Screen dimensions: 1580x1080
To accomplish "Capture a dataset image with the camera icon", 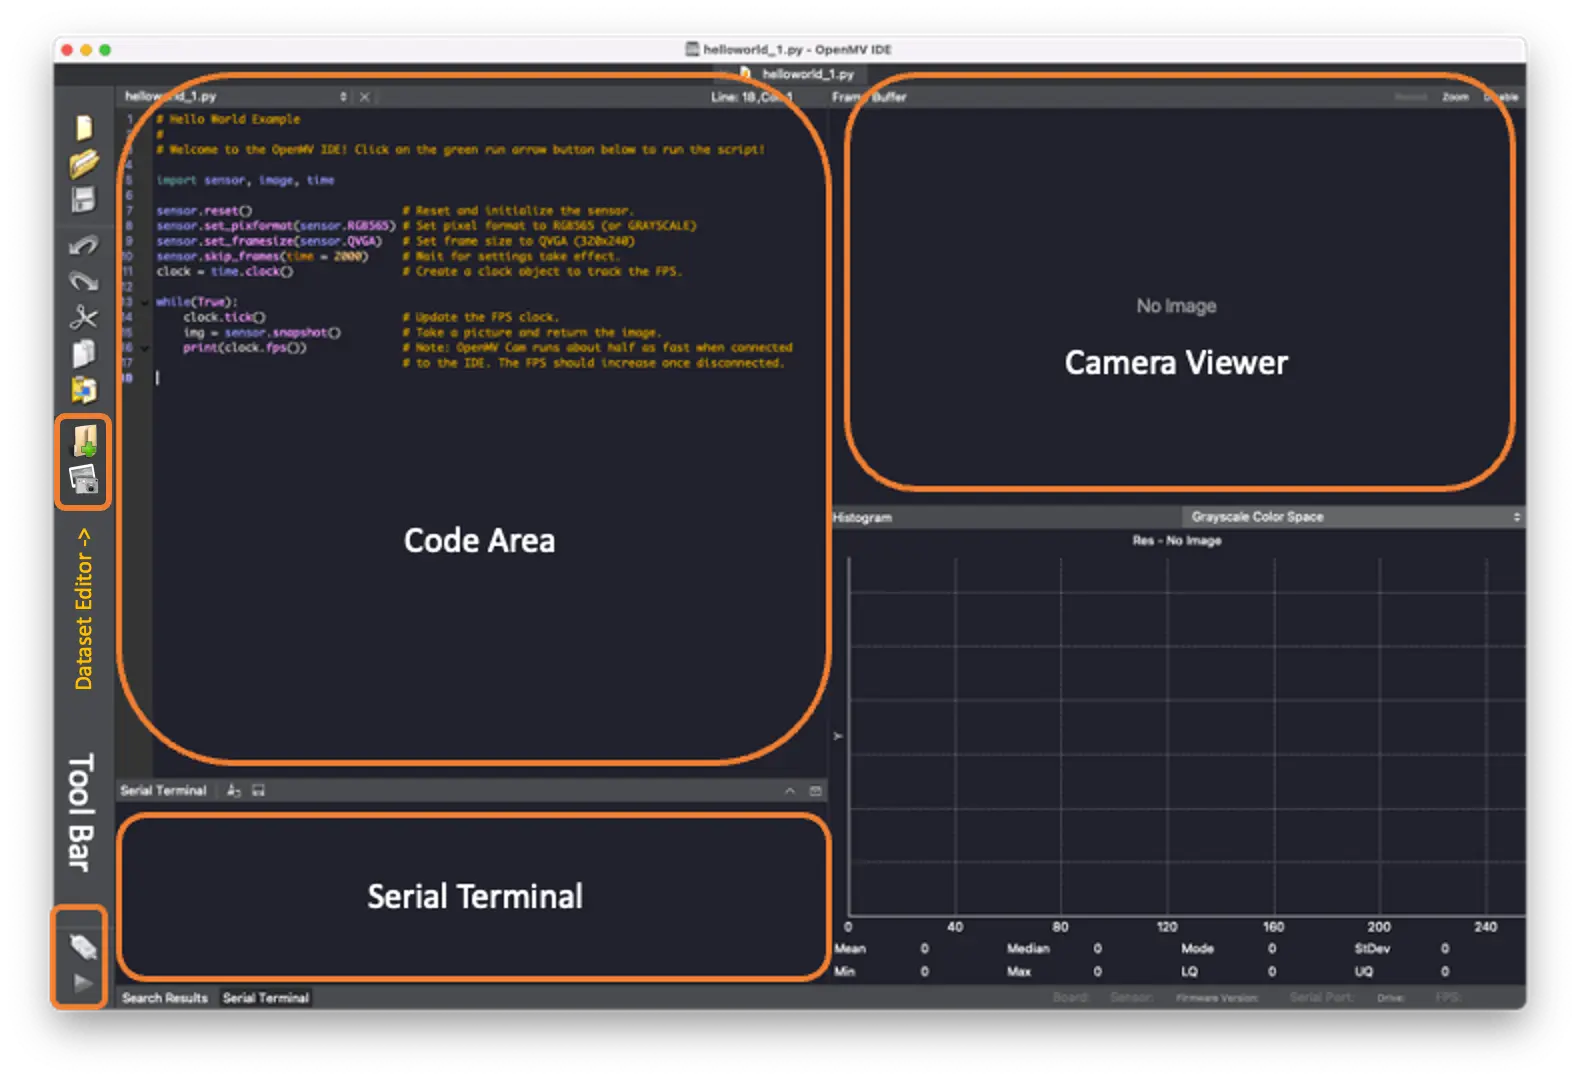I will tap(84, 481).
